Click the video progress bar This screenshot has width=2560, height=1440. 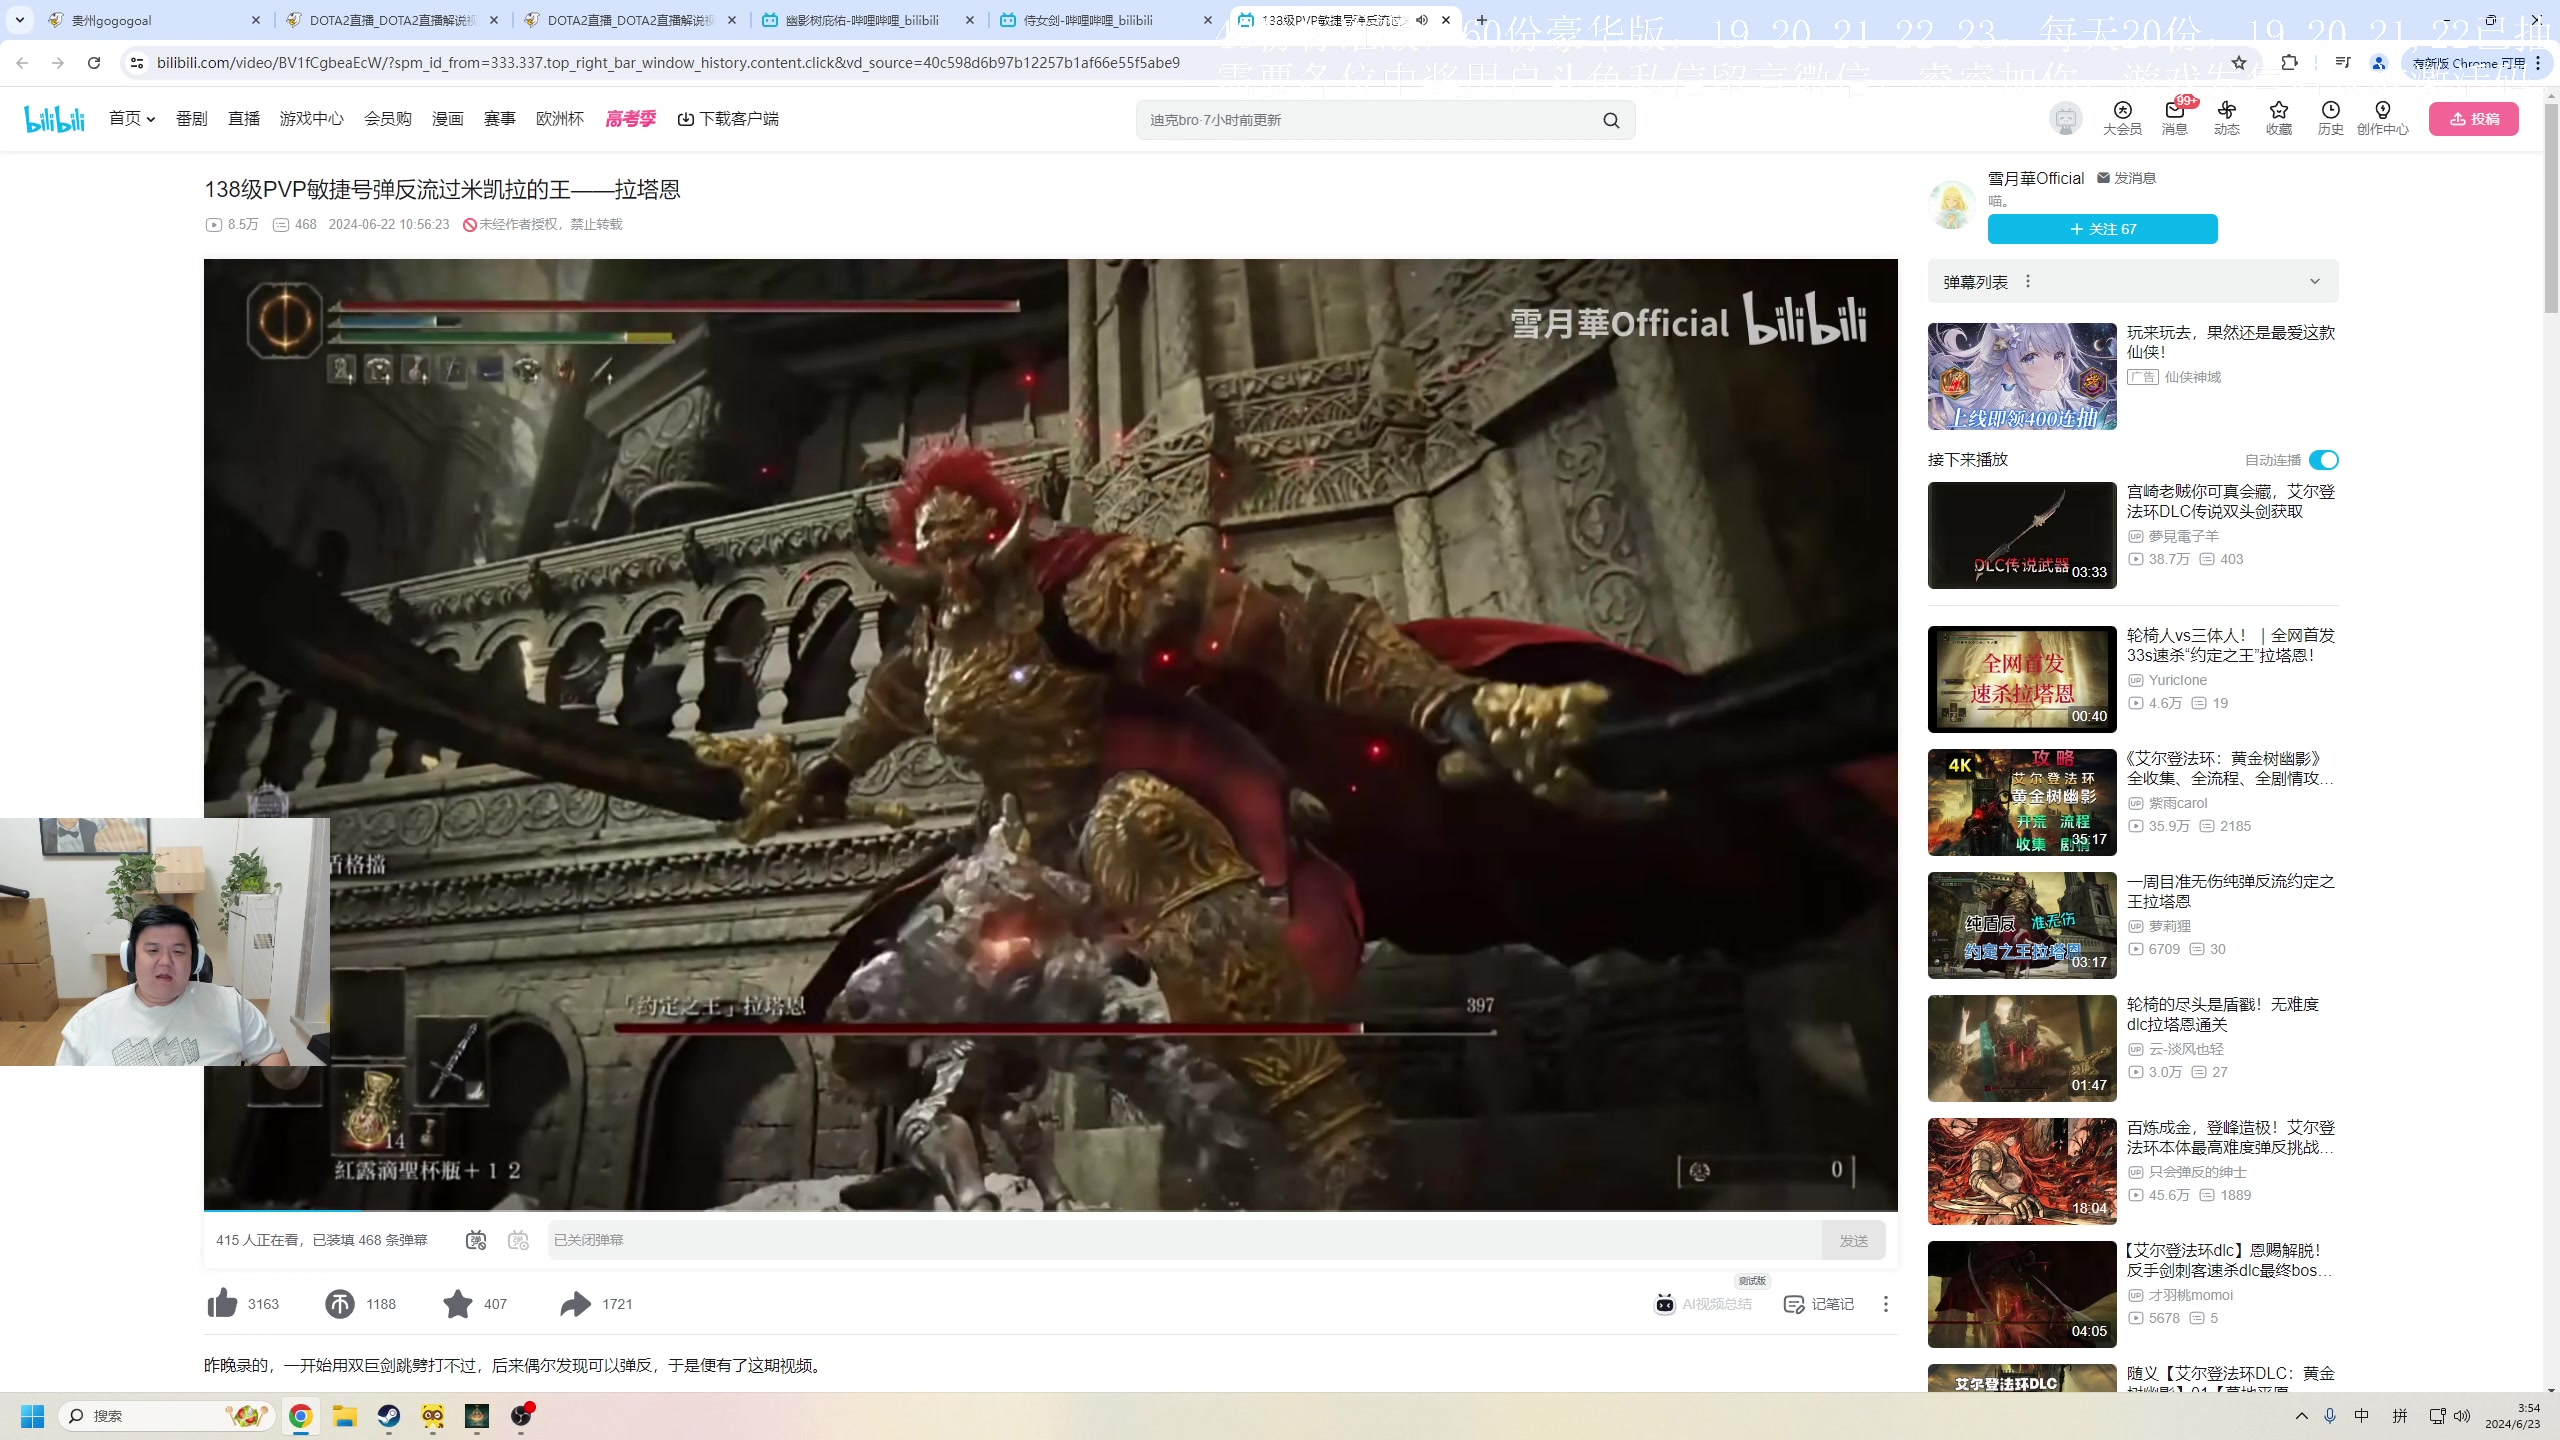point(1050,1210)
